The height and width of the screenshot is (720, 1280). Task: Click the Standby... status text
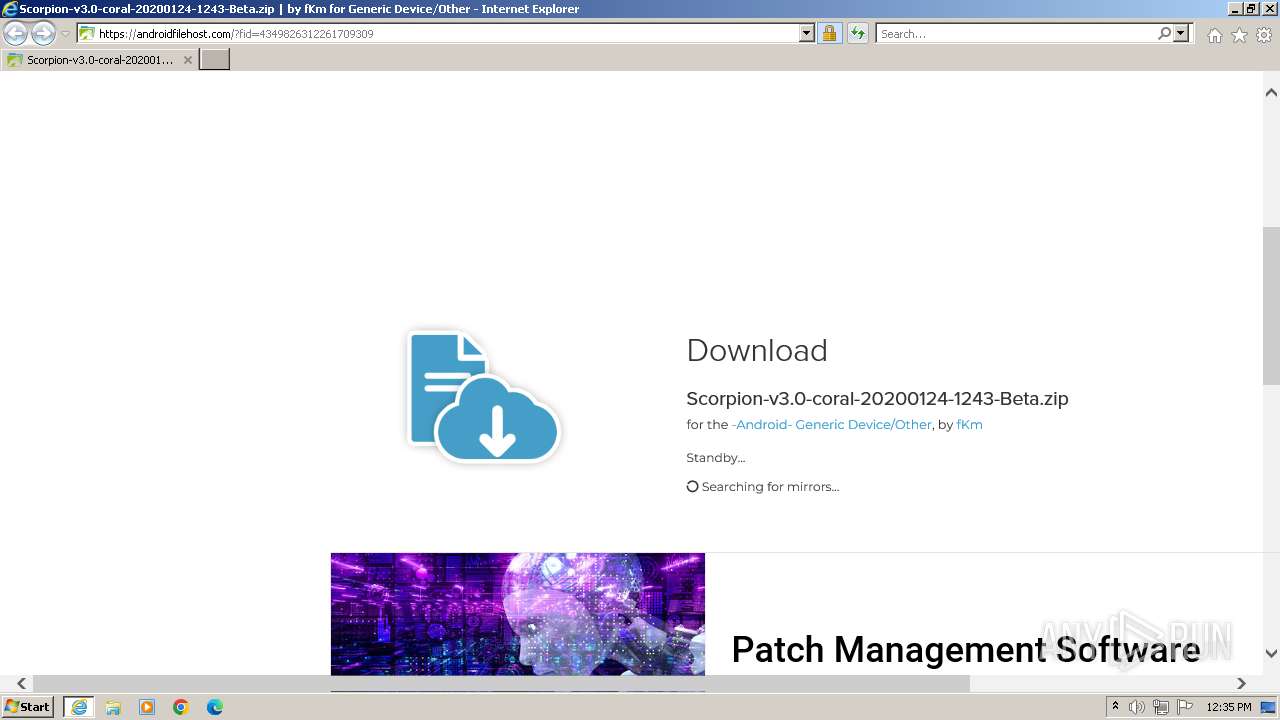pos(716,458)
